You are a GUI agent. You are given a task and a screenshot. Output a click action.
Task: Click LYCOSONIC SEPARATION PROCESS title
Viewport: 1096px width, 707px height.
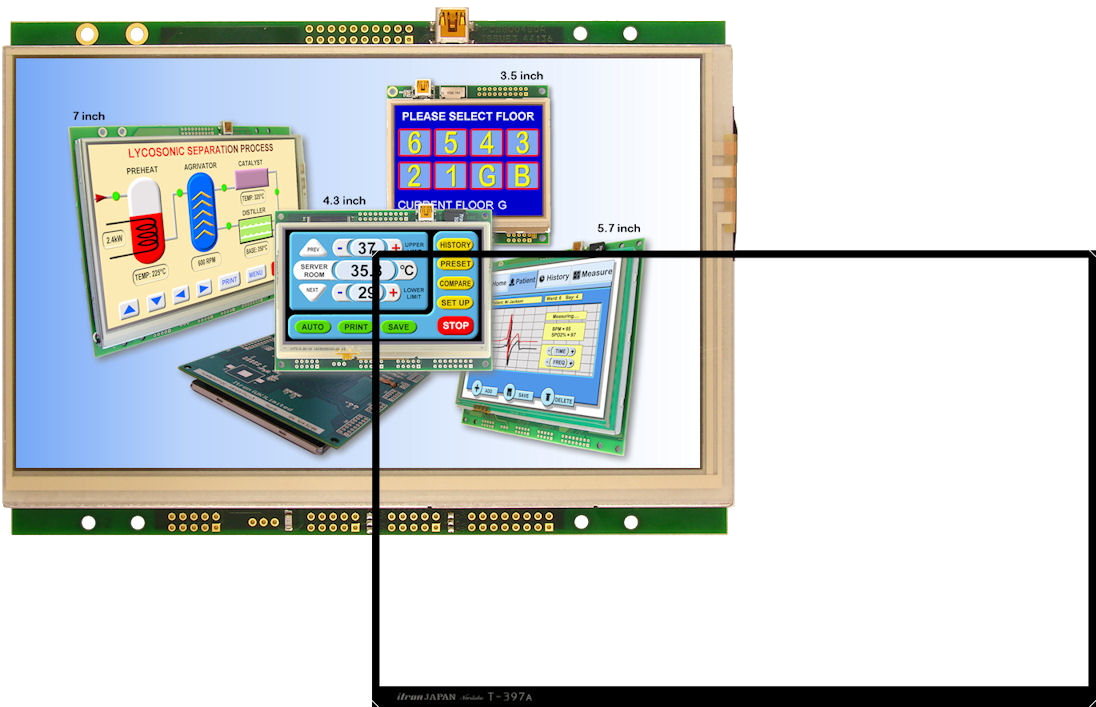[201, 150]
